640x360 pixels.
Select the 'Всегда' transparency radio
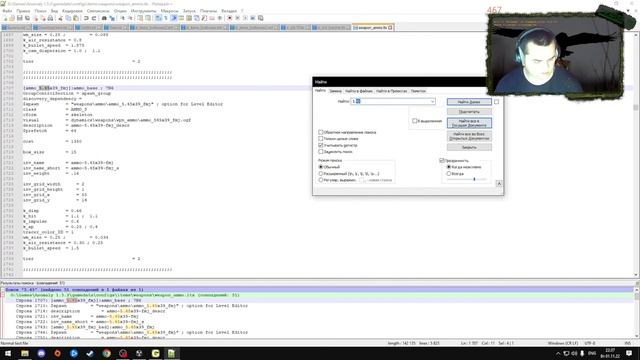449,173
